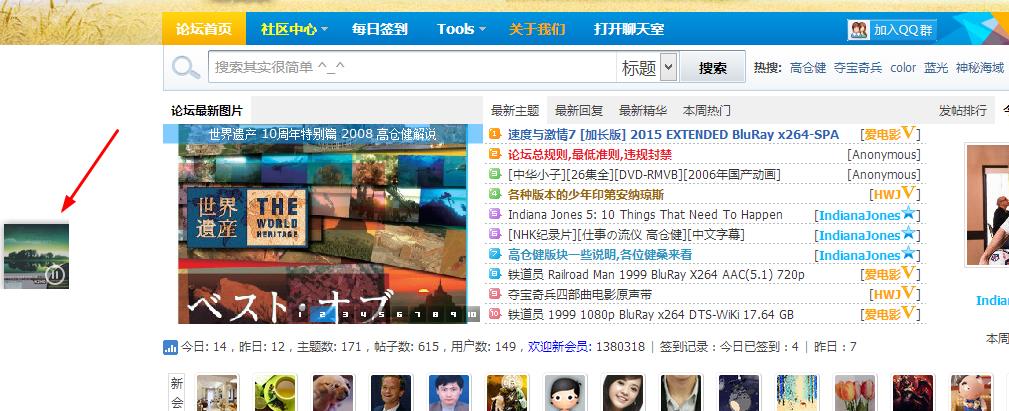Click the QQ group people icon
This screenshot has height=411, width=1009.
(x=859, y=30)
